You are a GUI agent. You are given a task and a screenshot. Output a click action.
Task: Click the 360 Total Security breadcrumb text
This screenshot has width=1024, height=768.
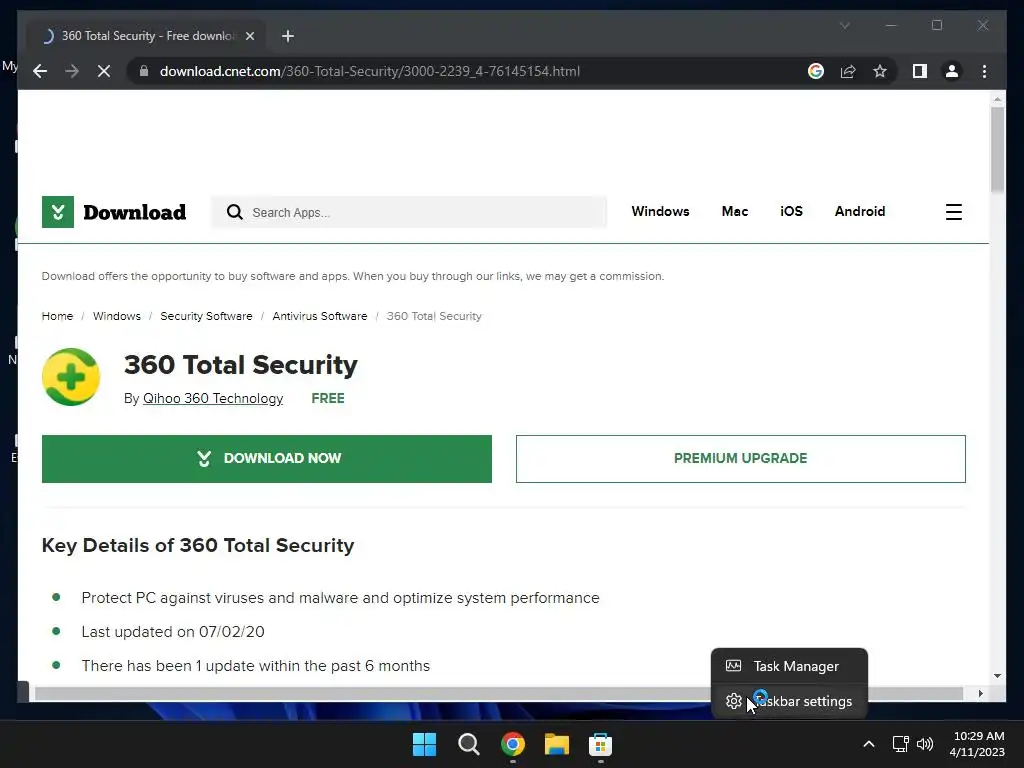(x=434, y=316)
